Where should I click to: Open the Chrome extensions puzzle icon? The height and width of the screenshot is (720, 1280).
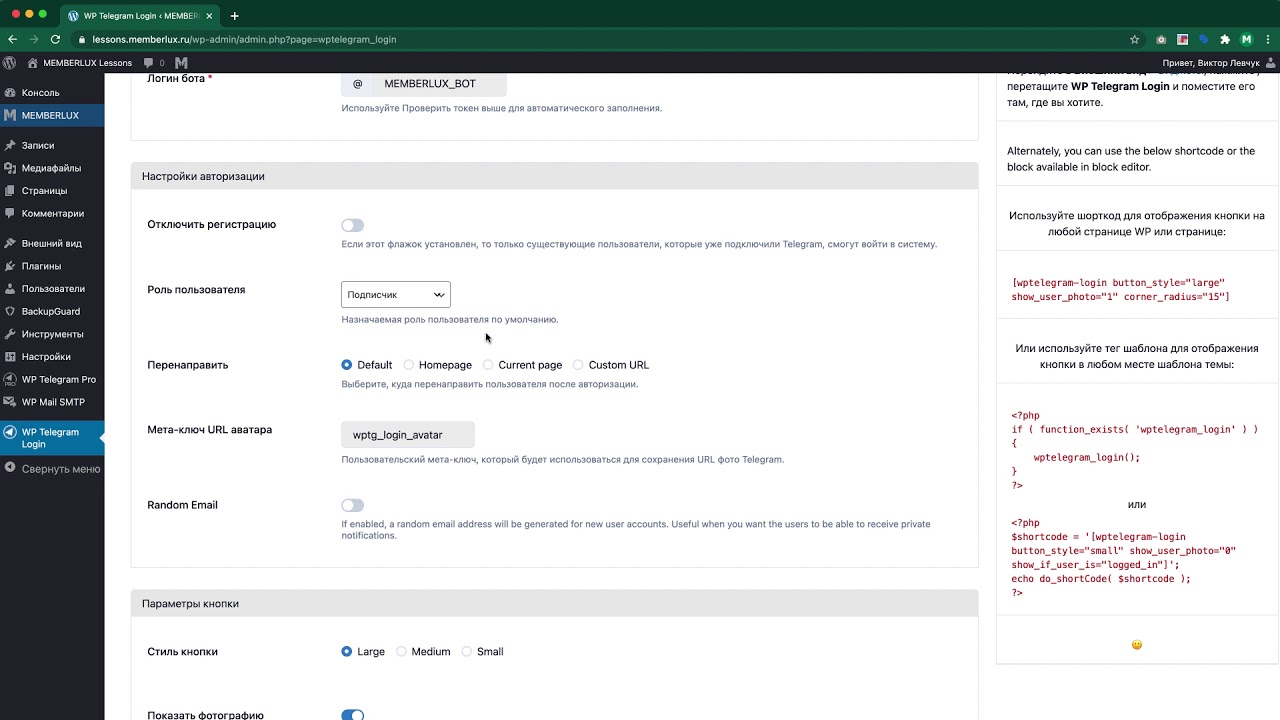(x=1225, y=39)
